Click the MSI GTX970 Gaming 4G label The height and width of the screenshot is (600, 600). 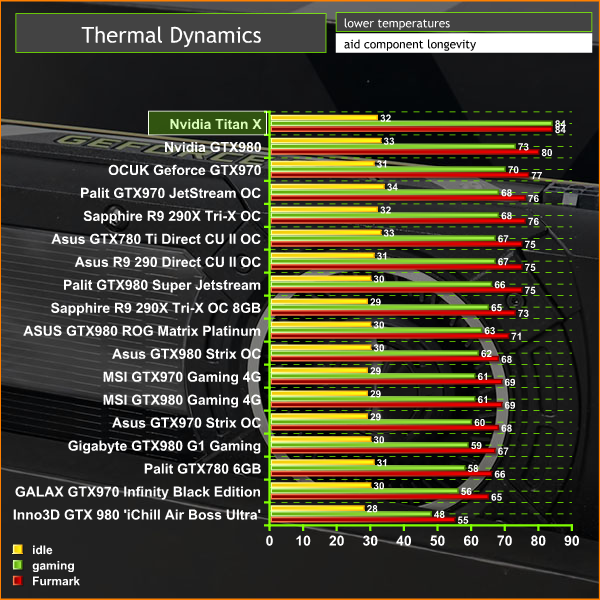click(x=182, y=377)
